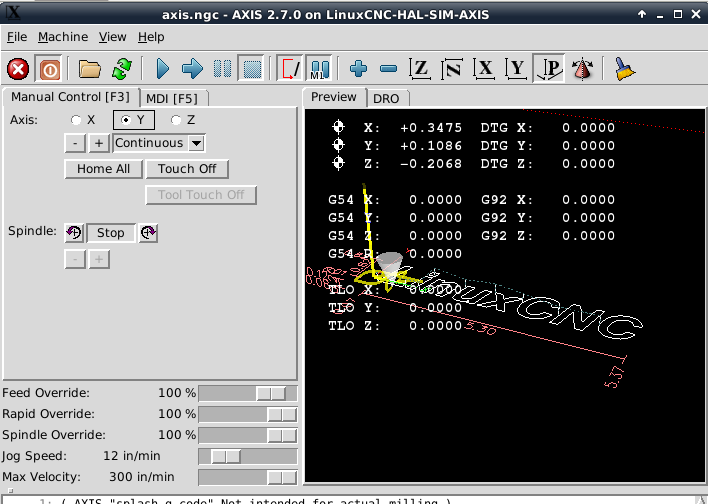Pause program execution
Viewport: 708px width, 504px height.
coord(222,69)
